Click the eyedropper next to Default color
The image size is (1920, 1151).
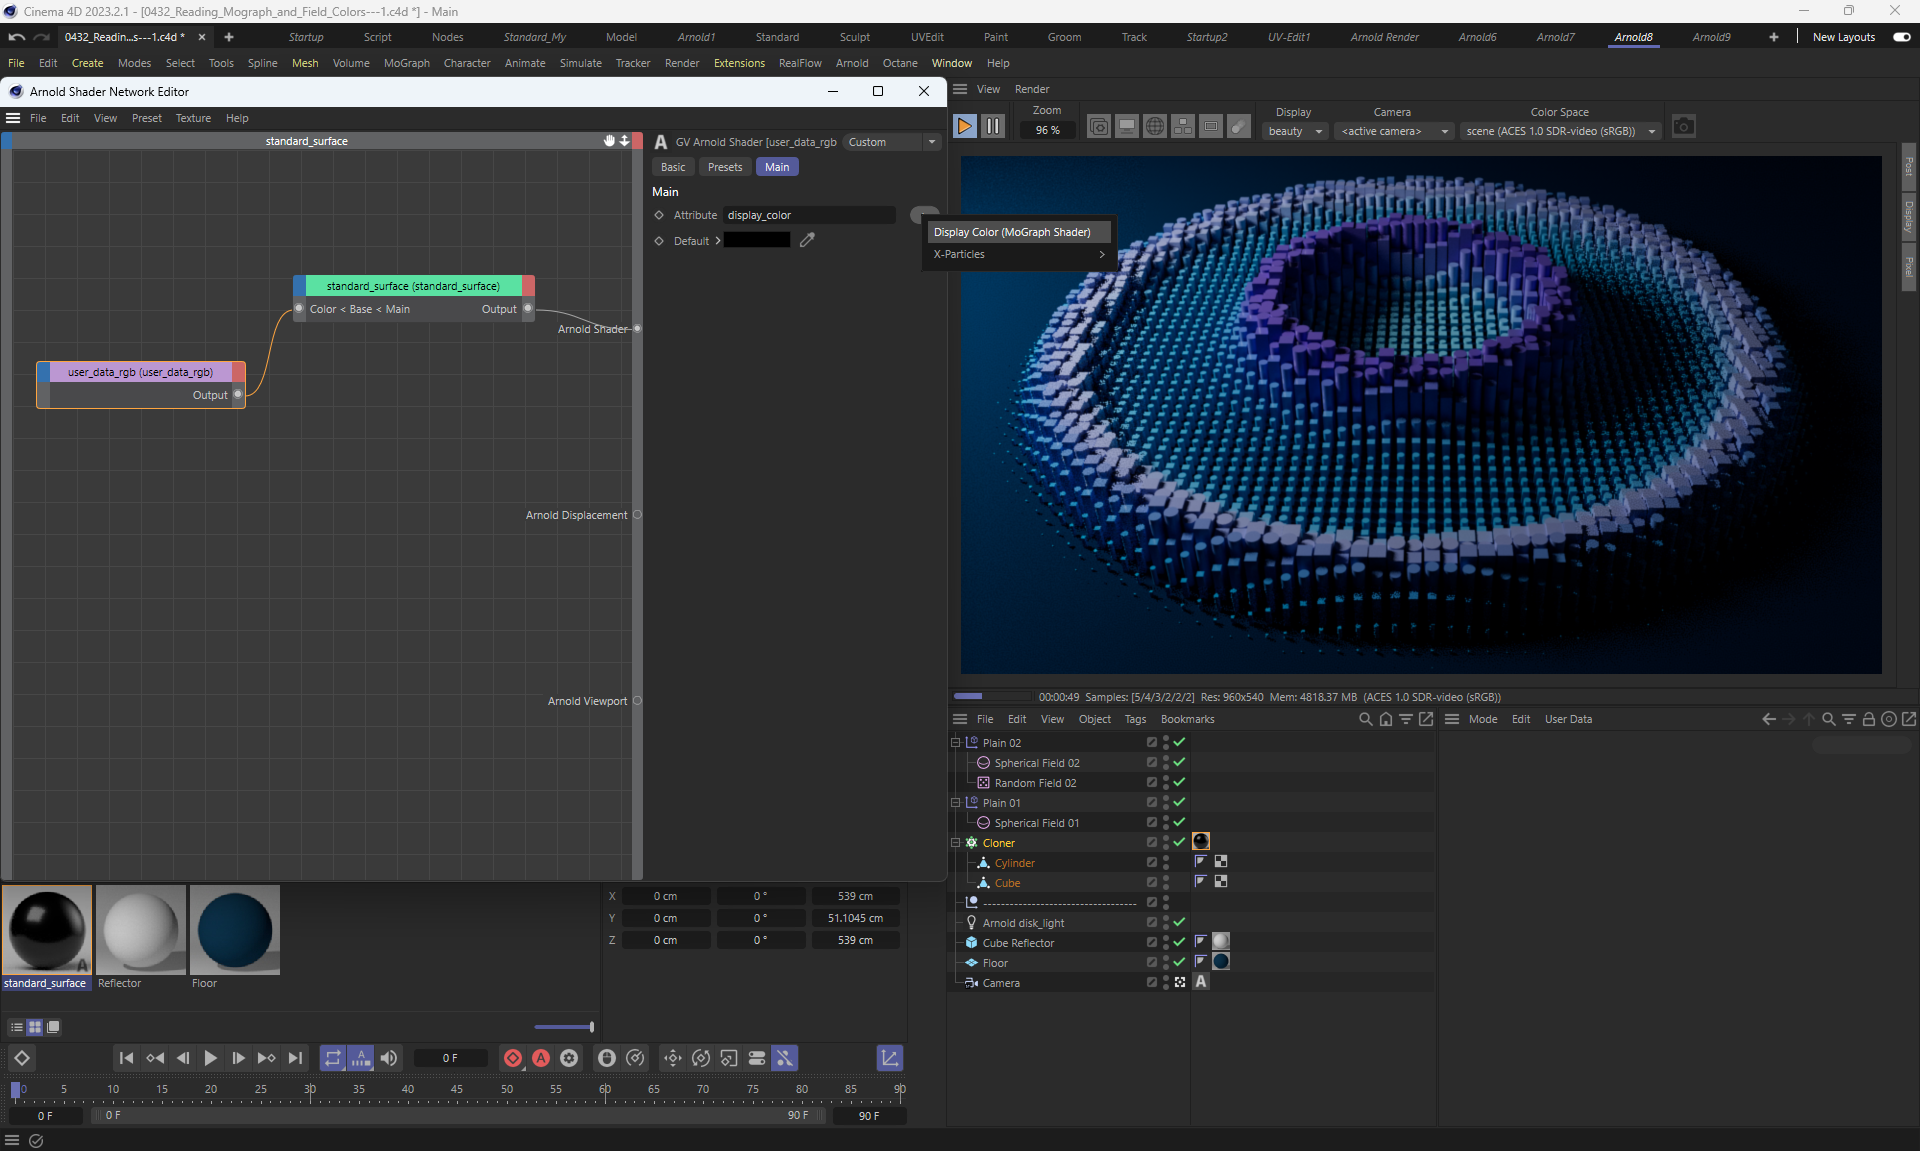(807, 240)
